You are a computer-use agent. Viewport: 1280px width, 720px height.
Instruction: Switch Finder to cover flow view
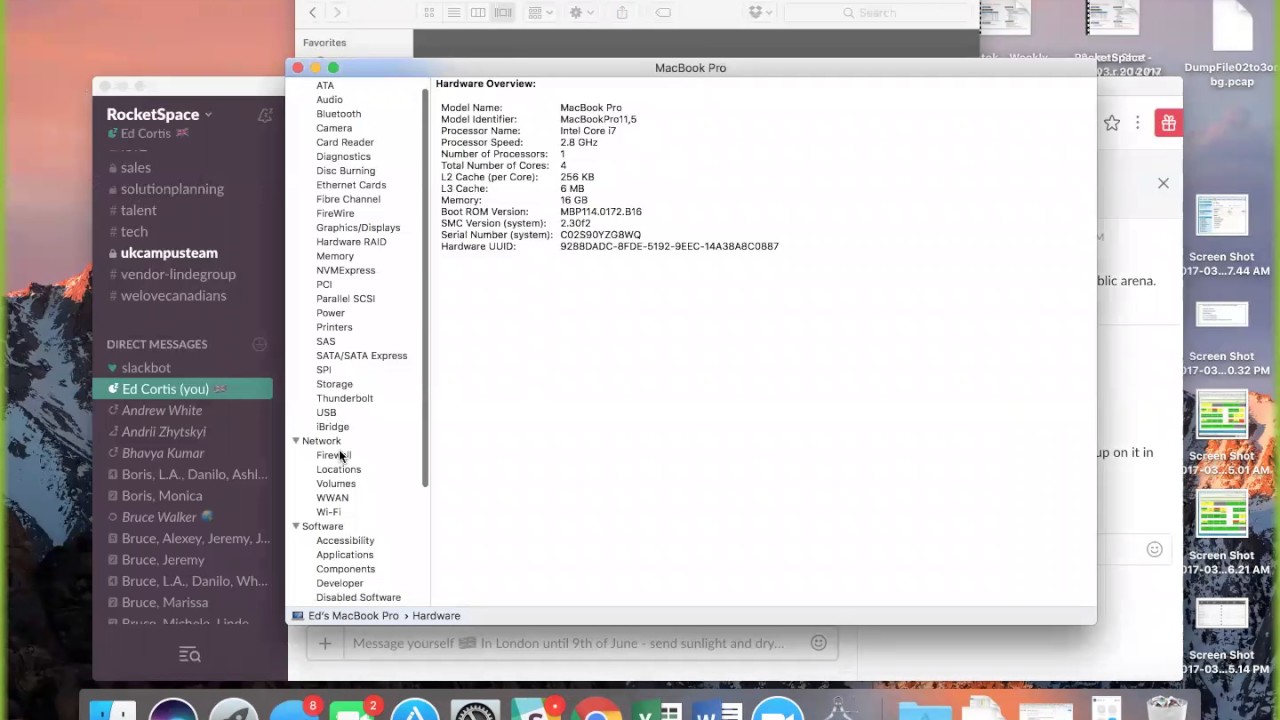pos(503,12)
